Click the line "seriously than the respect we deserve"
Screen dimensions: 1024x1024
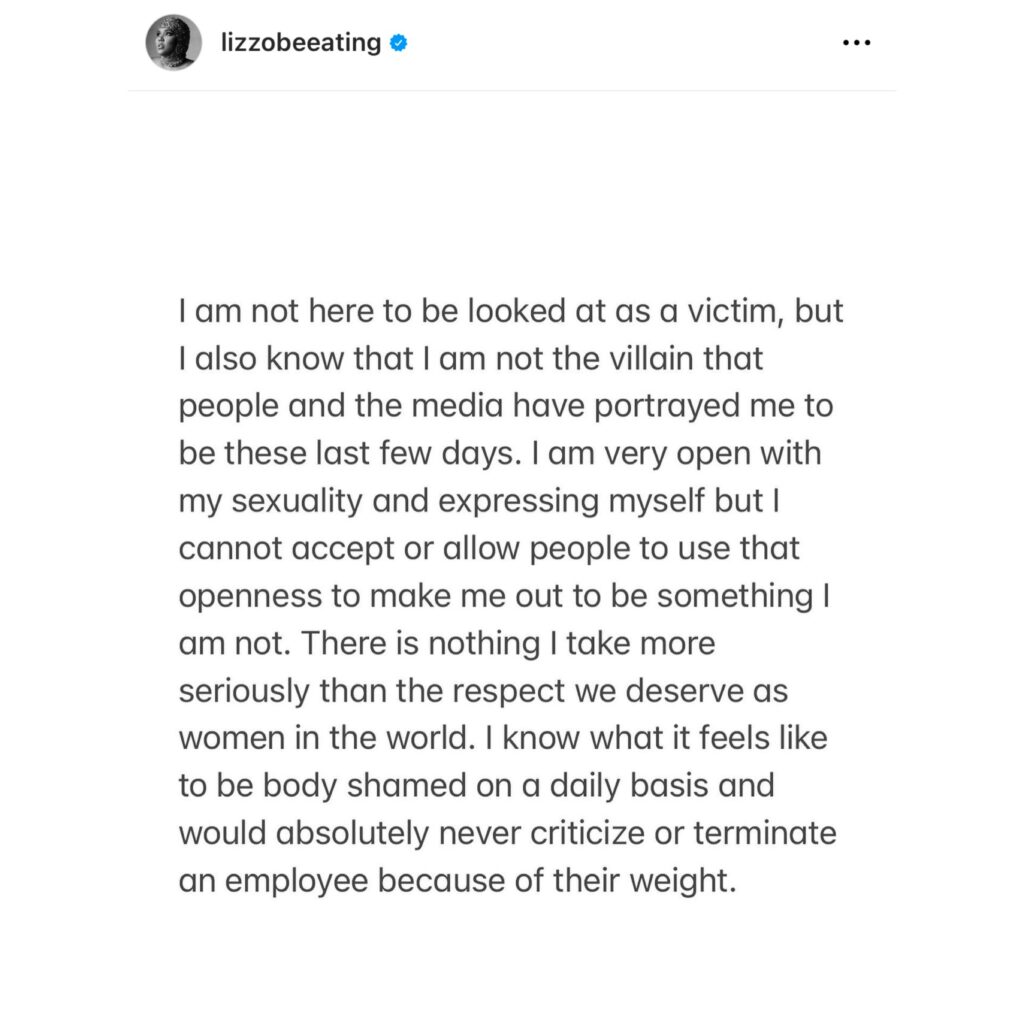tap(483, 691)
